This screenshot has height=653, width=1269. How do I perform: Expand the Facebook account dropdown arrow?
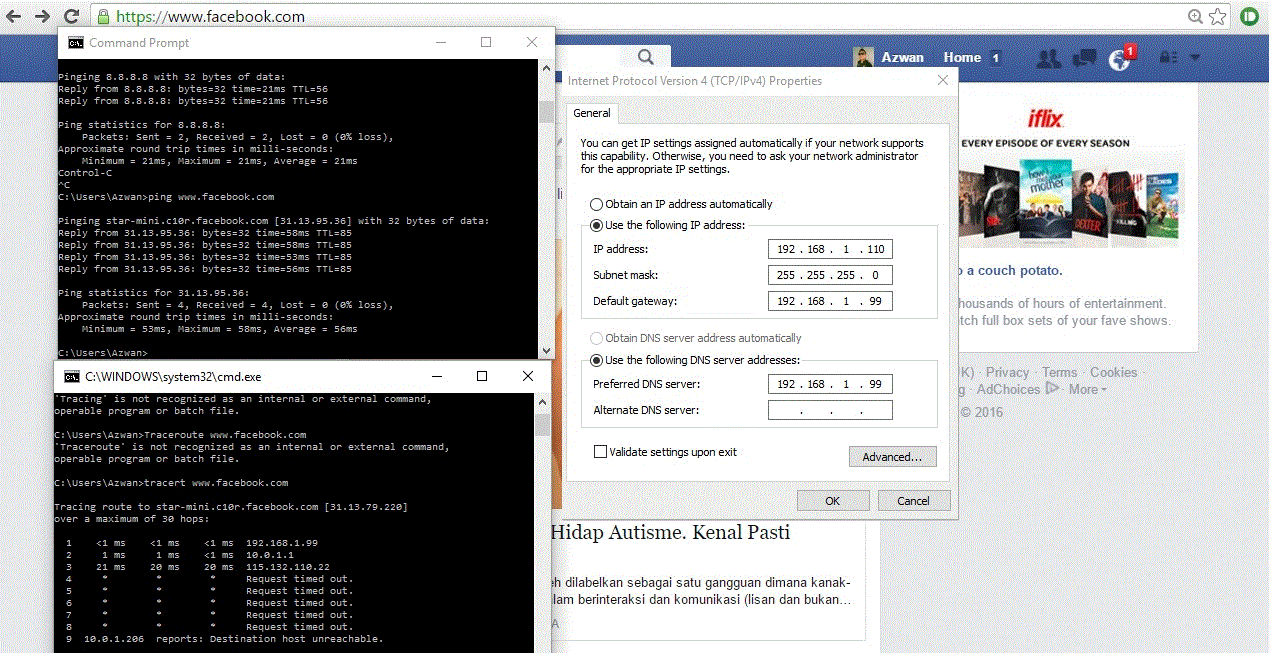coord(1195,58)
